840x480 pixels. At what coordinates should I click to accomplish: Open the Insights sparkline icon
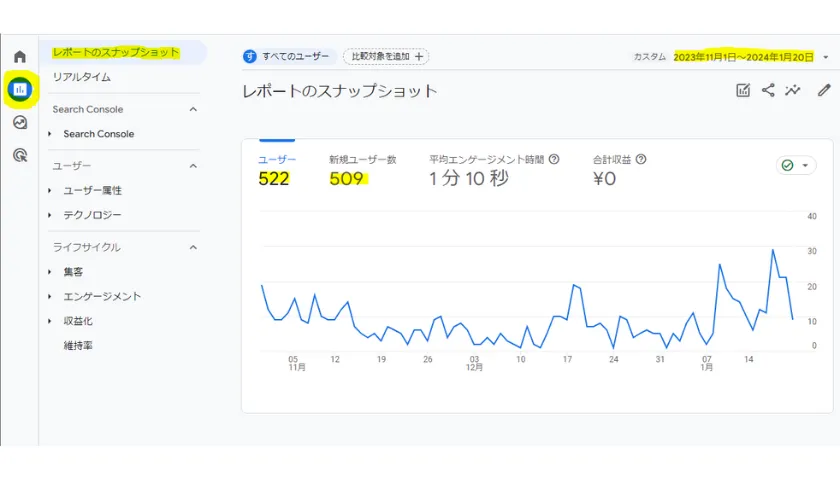click(793, 90)
